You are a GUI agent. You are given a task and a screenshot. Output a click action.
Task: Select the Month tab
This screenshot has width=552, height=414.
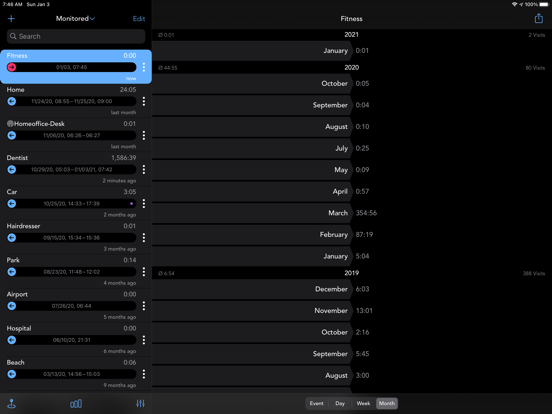point(387,403)
